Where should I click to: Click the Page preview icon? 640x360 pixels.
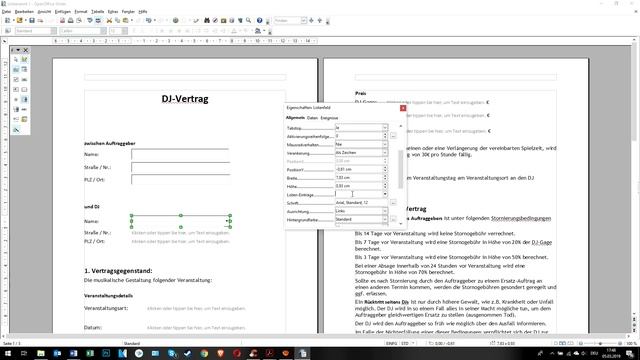click(79, 20)
